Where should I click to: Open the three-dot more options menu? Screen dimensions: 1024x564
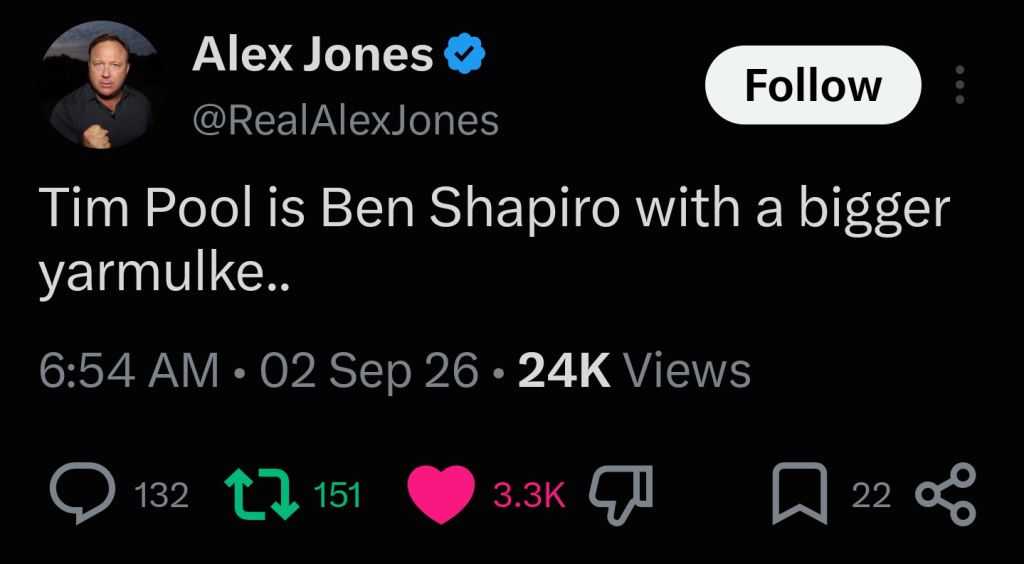point(959,85)
